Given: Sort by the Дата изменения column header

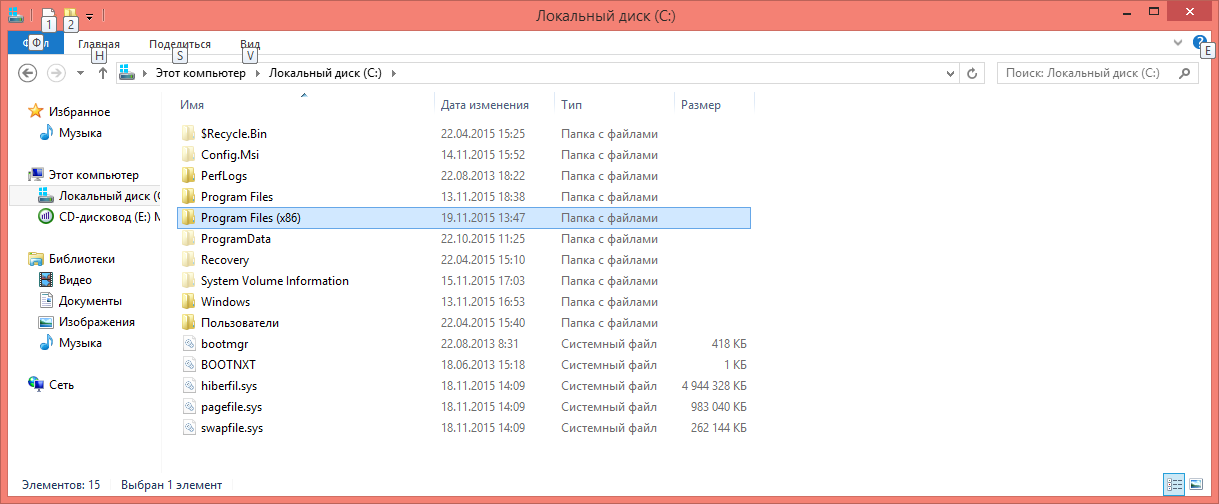Looking at the screenshot, I should pyautogui.click(x=485, y=105).
